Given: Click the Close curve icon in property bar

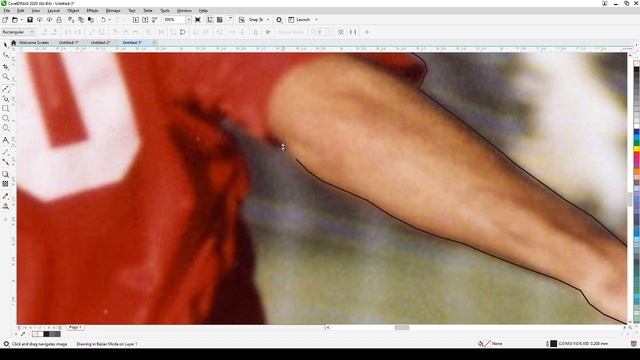Looking at the screenshot, I should coord(183,32).
